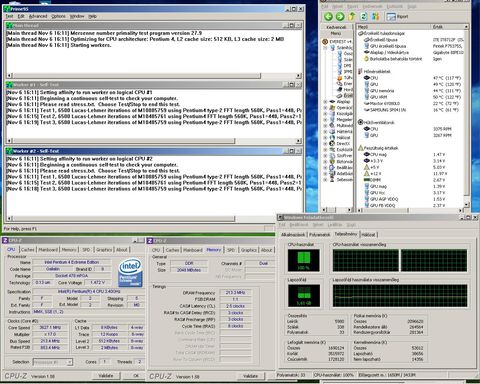Click the DirectX tree icon in Everest

pos(332,143)
